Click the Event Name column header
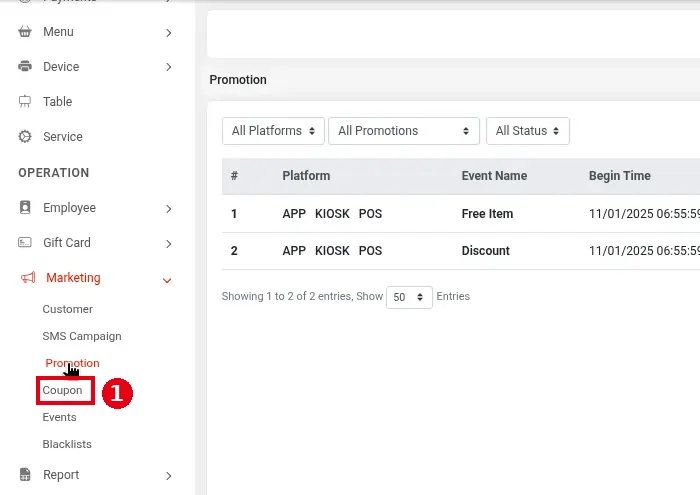The image size is (700, 495). click(x=494, y=176)
